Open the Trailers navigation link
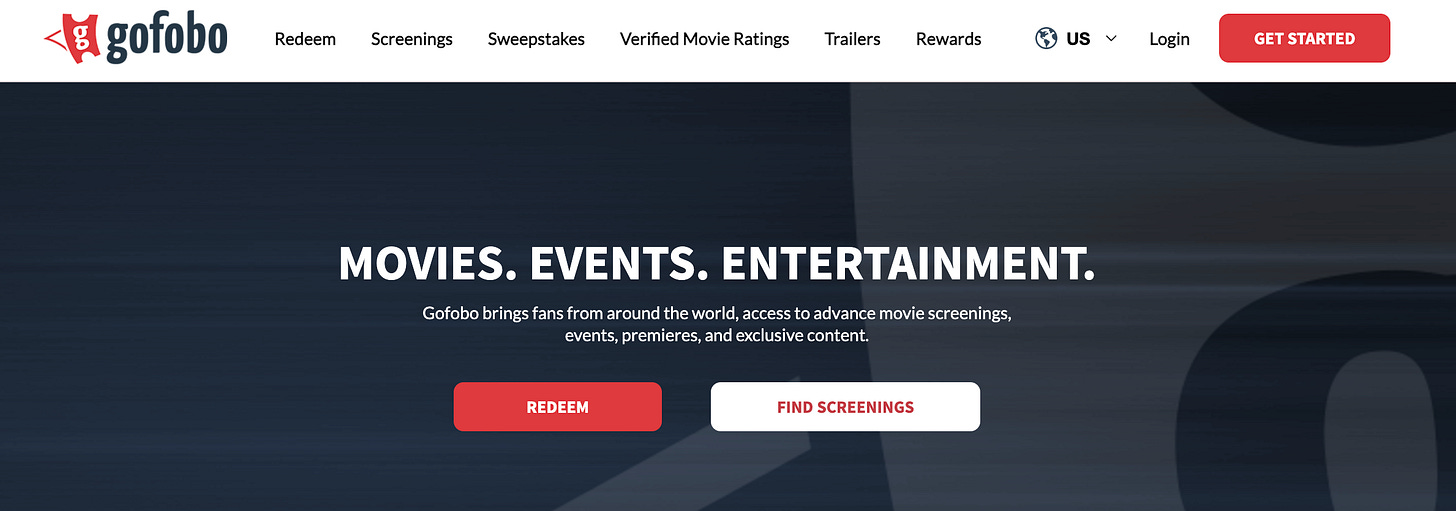This screenshot has height=511, width=1456. tap(852, 39)
